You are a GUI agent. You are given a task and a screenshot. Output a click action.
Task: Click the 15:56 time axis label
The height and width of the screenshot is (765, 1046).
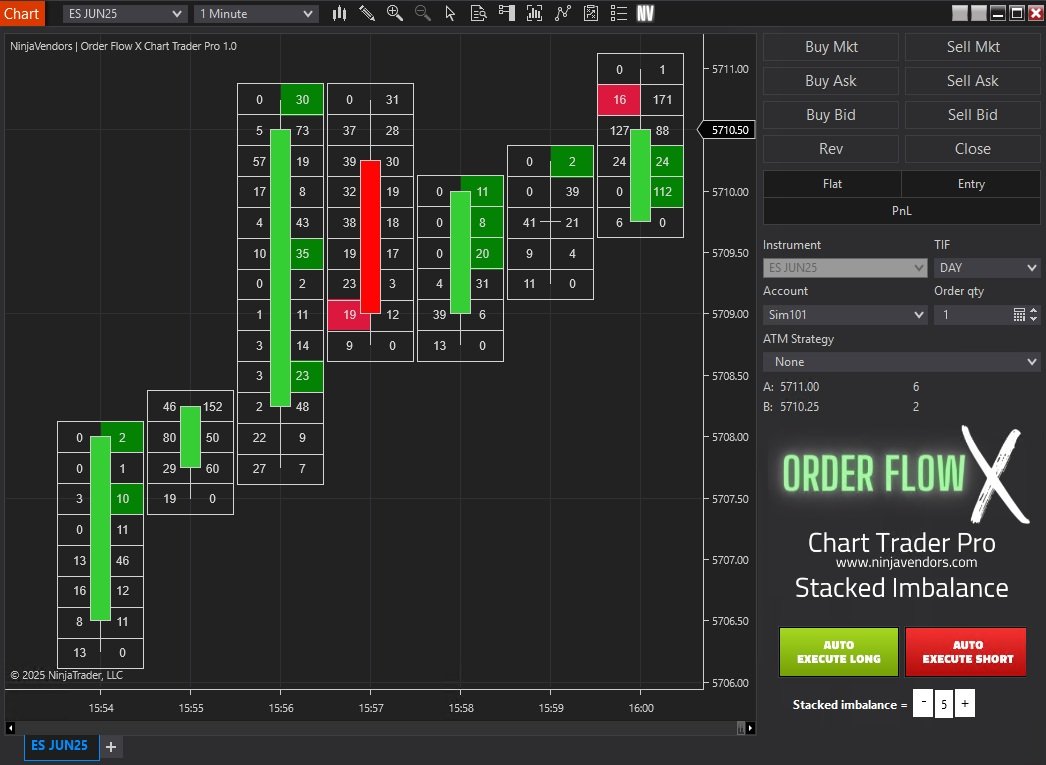tap(281, 708)
